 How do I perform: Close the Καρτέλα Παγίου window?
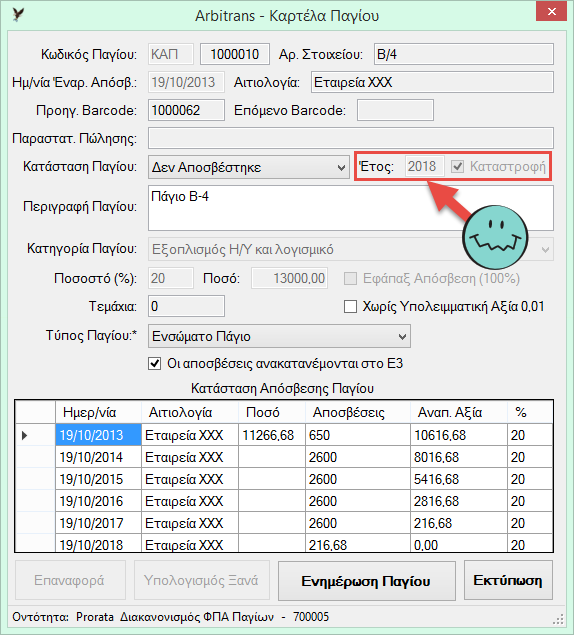(x=551, y=12)
